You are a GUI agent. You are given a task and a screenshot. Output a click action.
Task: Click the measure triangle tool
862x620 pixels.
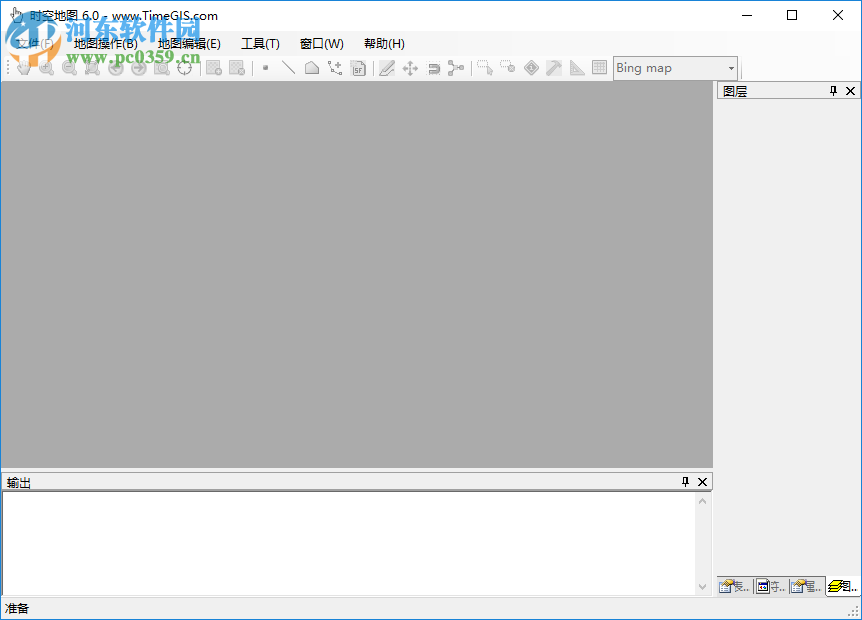pos(575,67)
